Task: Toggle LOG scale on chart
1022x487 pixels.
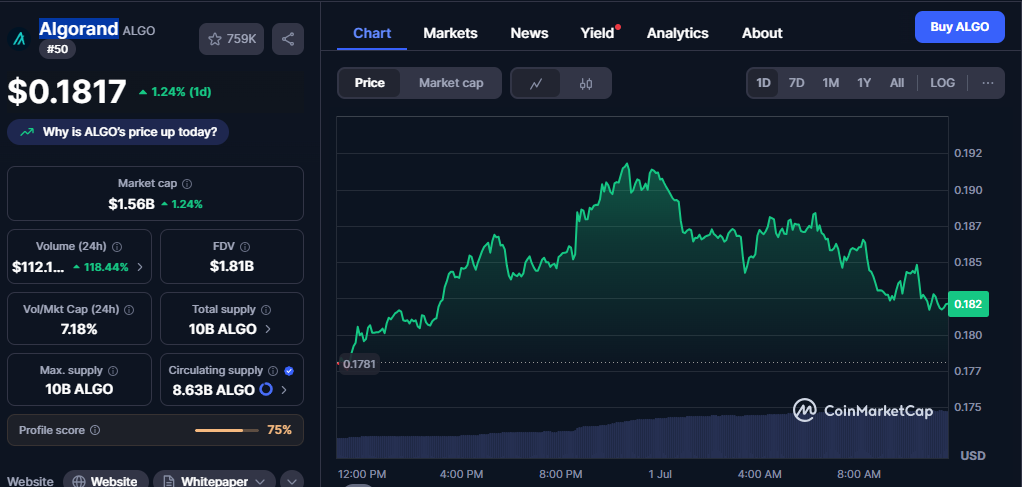Action: [942, 83]
